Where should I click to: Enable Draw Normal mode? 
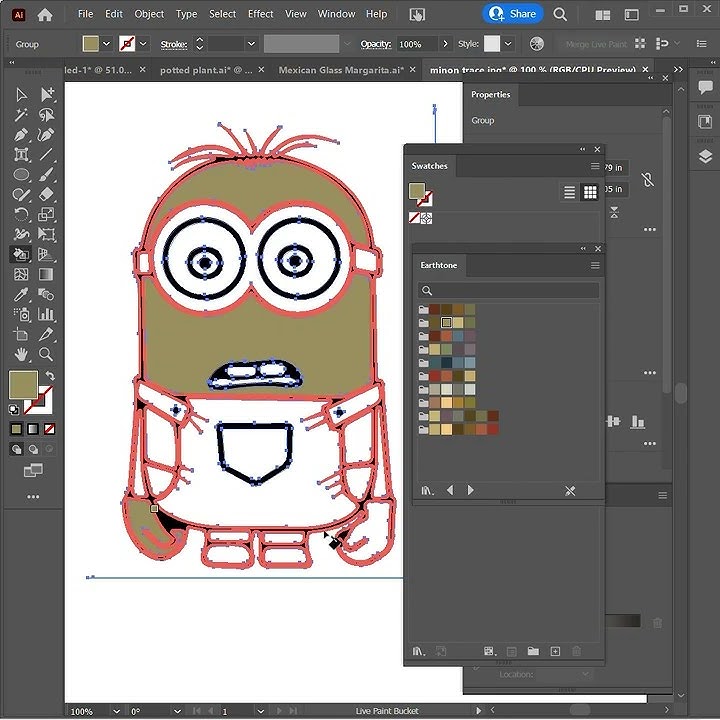click(x=17, y=449)
